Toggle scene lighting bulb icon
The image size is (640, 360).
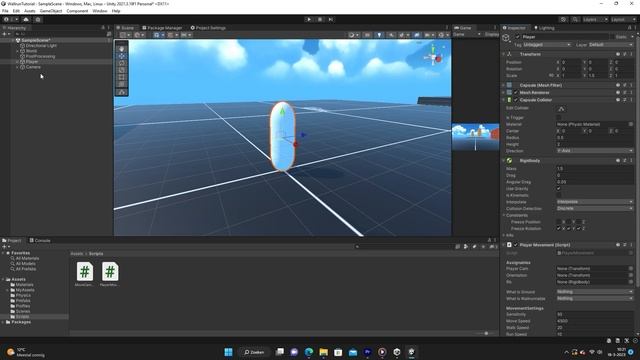click(379, 35)
